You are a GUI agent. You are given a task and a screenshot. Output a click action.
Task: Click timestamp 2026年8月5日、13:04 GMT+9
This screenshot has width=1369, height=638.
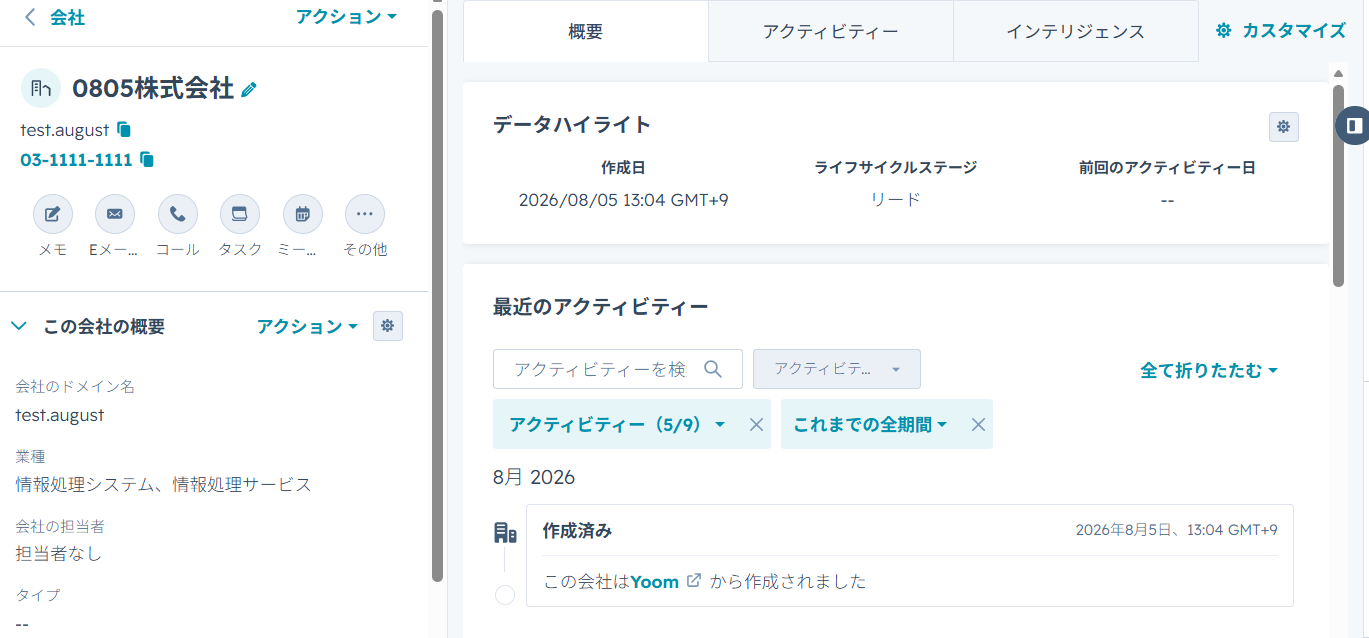tap(1176, 530)
